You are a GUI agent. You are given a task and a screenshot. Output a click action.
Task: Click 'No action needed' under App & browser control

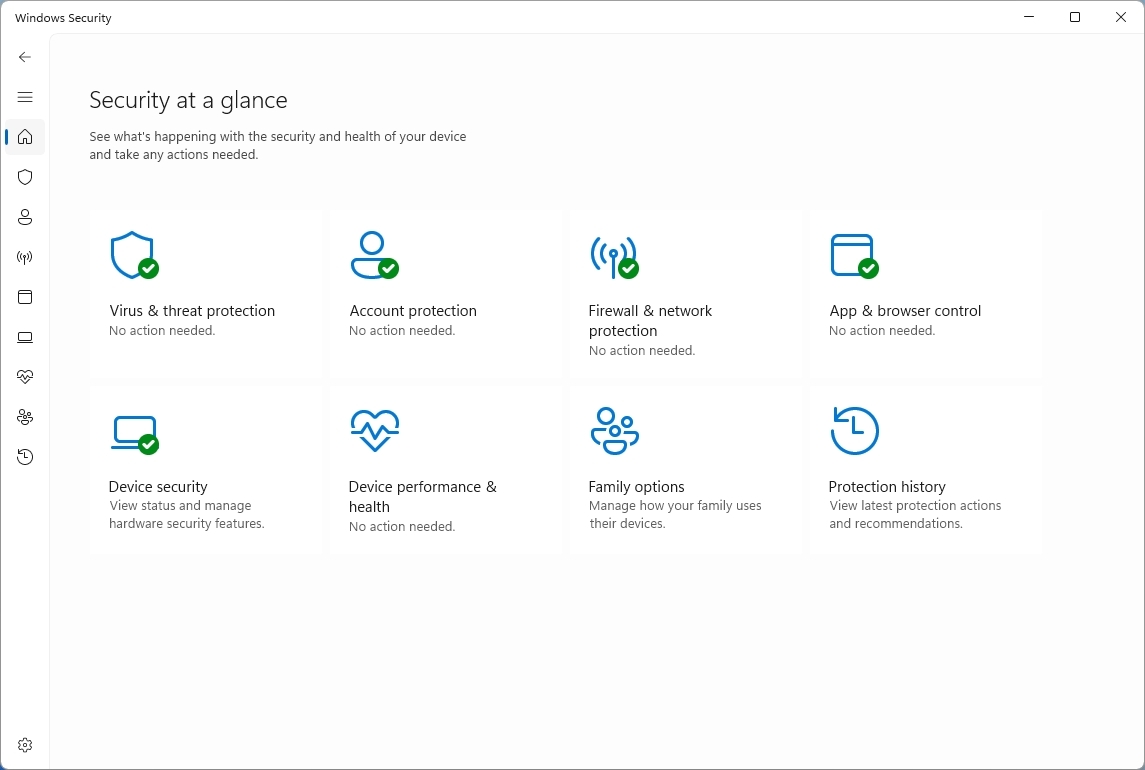click(x=882, y=330)
